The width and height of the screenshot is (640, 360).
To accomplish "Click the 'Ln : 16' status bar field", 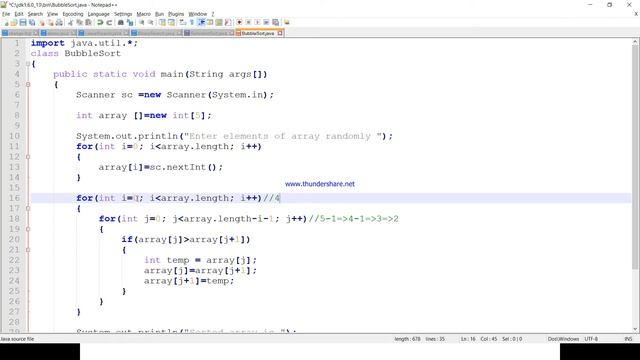I will pos(468,339).
